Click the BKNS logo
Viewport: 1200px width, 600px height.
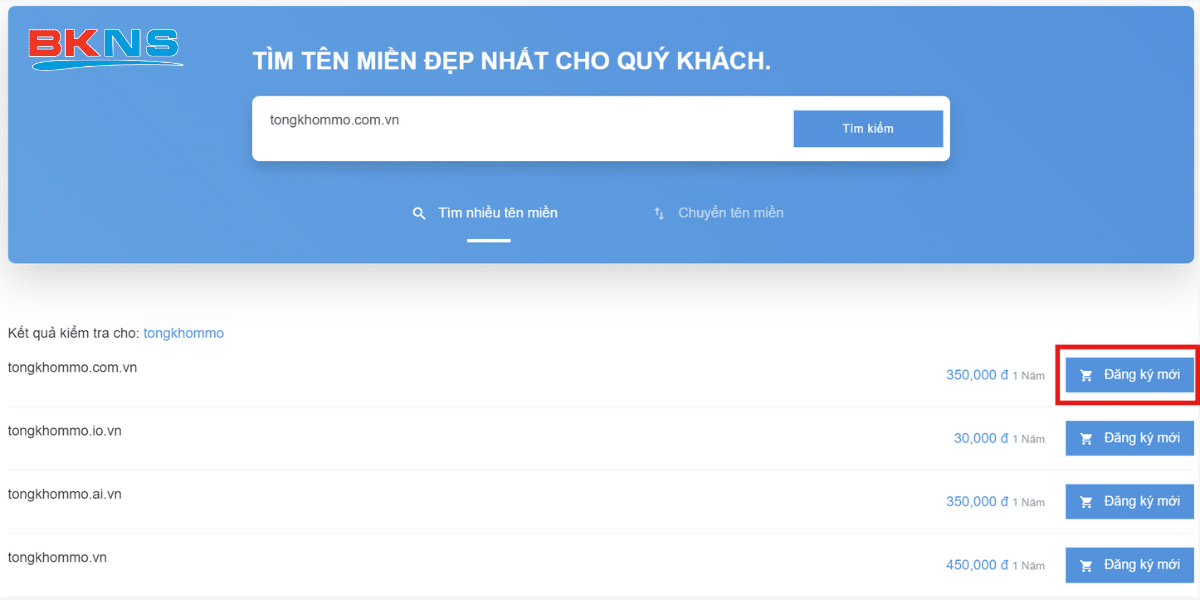pos(105,48)
